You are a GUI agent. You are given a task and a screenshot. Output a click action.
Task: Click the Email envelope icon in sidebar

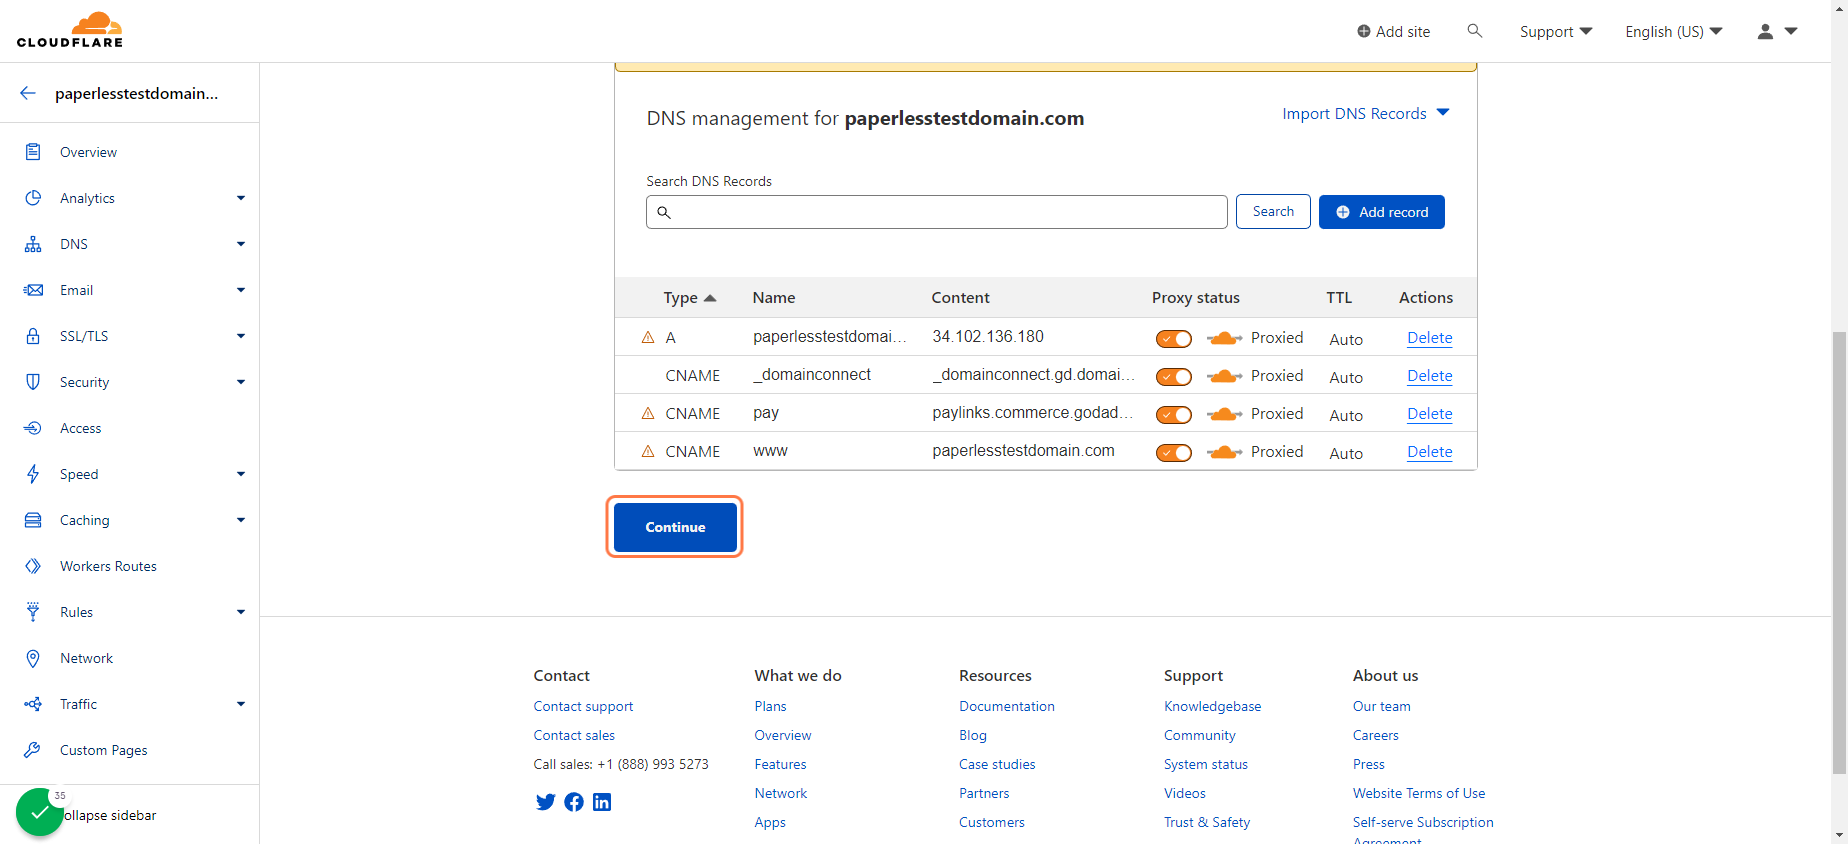click(33, 290)
